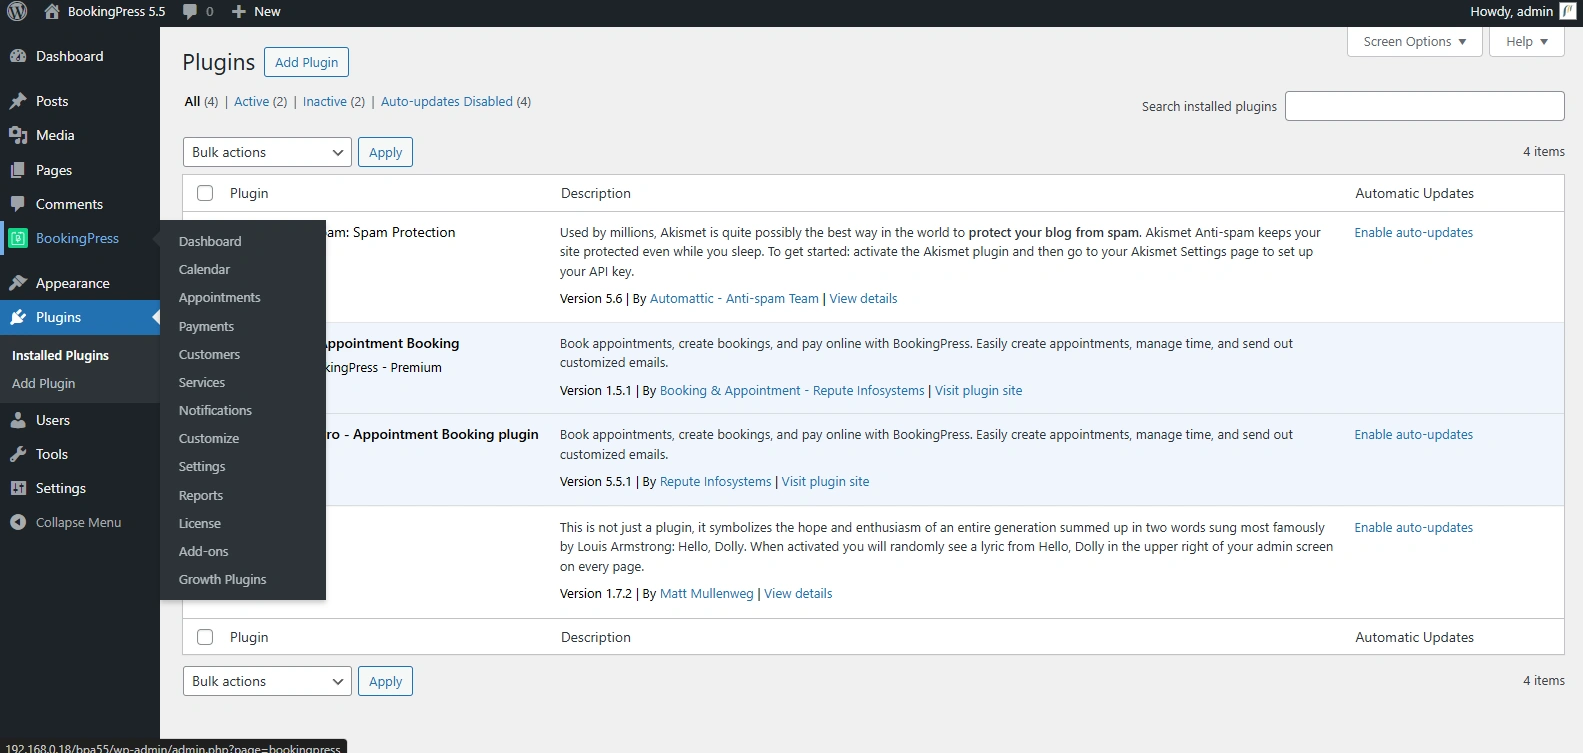Click the Posts pushpin icon
1583x753 pixels.
tap(18, 101)
